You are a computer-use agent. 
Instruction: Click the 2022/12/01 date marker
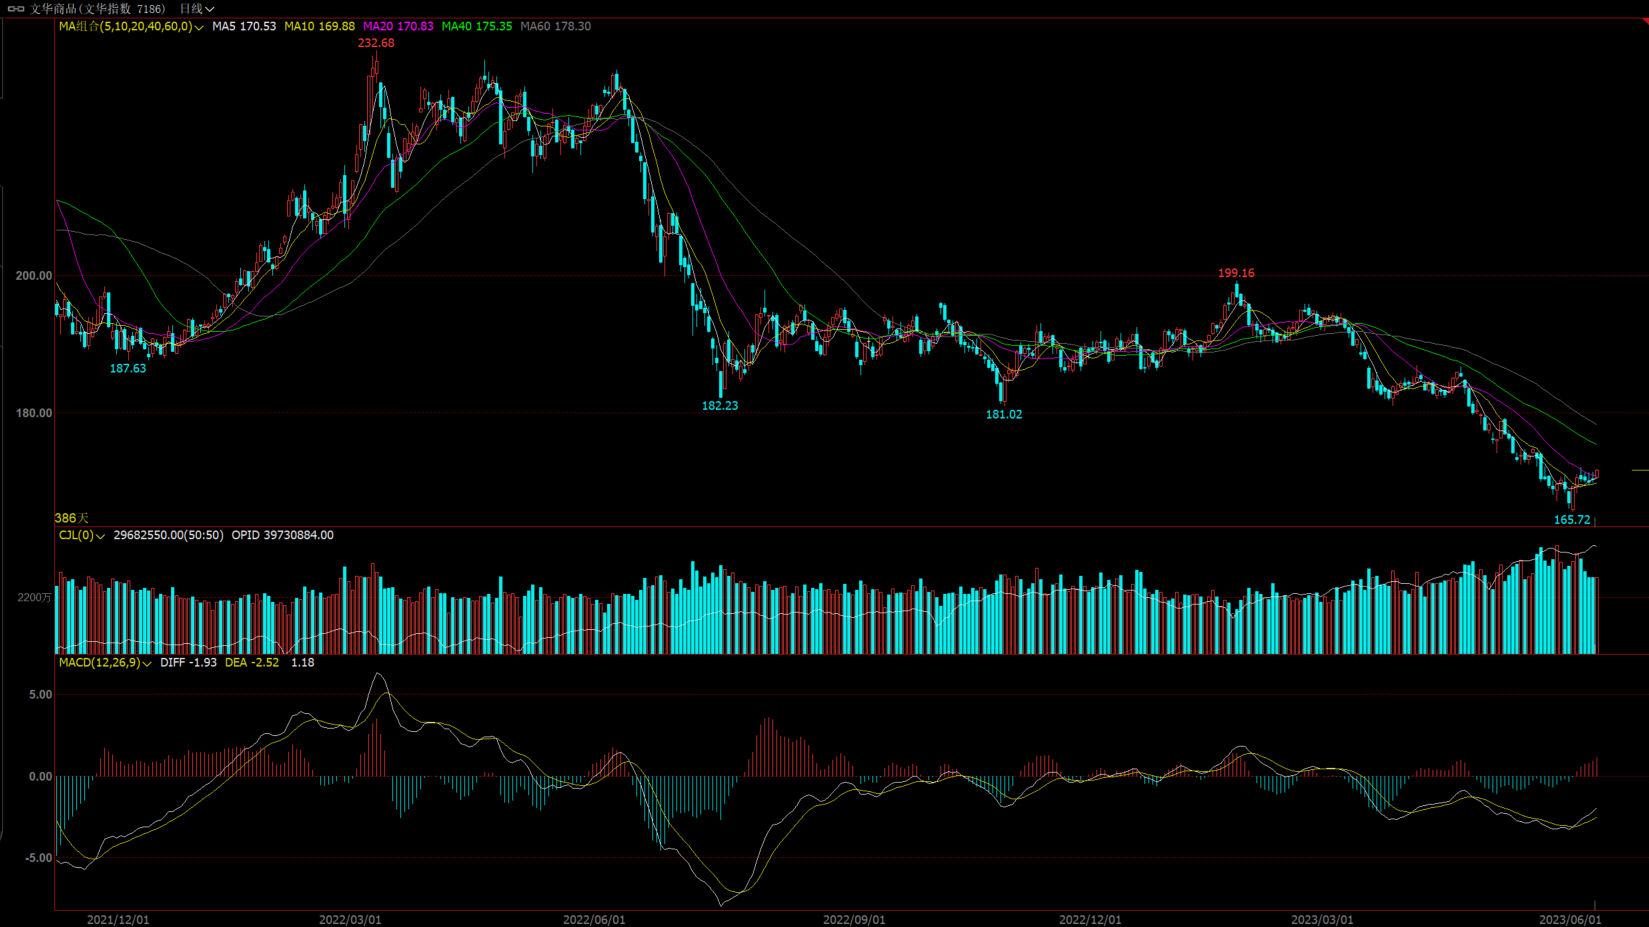[x=1090, y=920]
